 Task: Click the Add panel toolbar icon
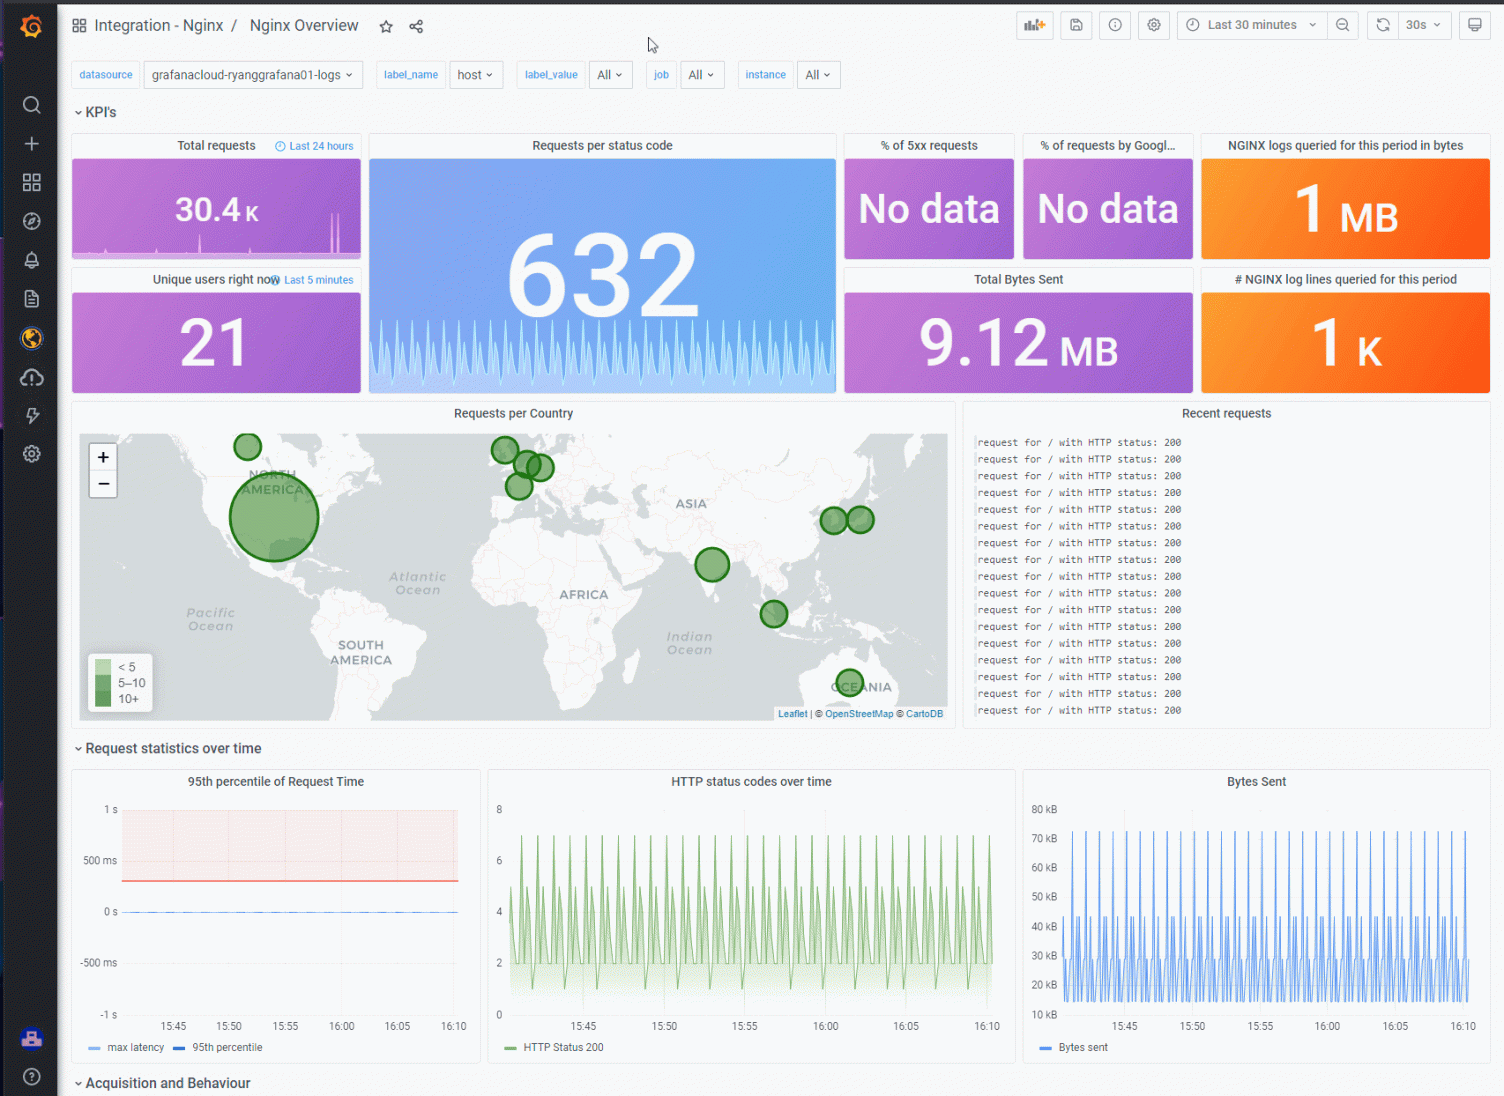click(1034, 25)
